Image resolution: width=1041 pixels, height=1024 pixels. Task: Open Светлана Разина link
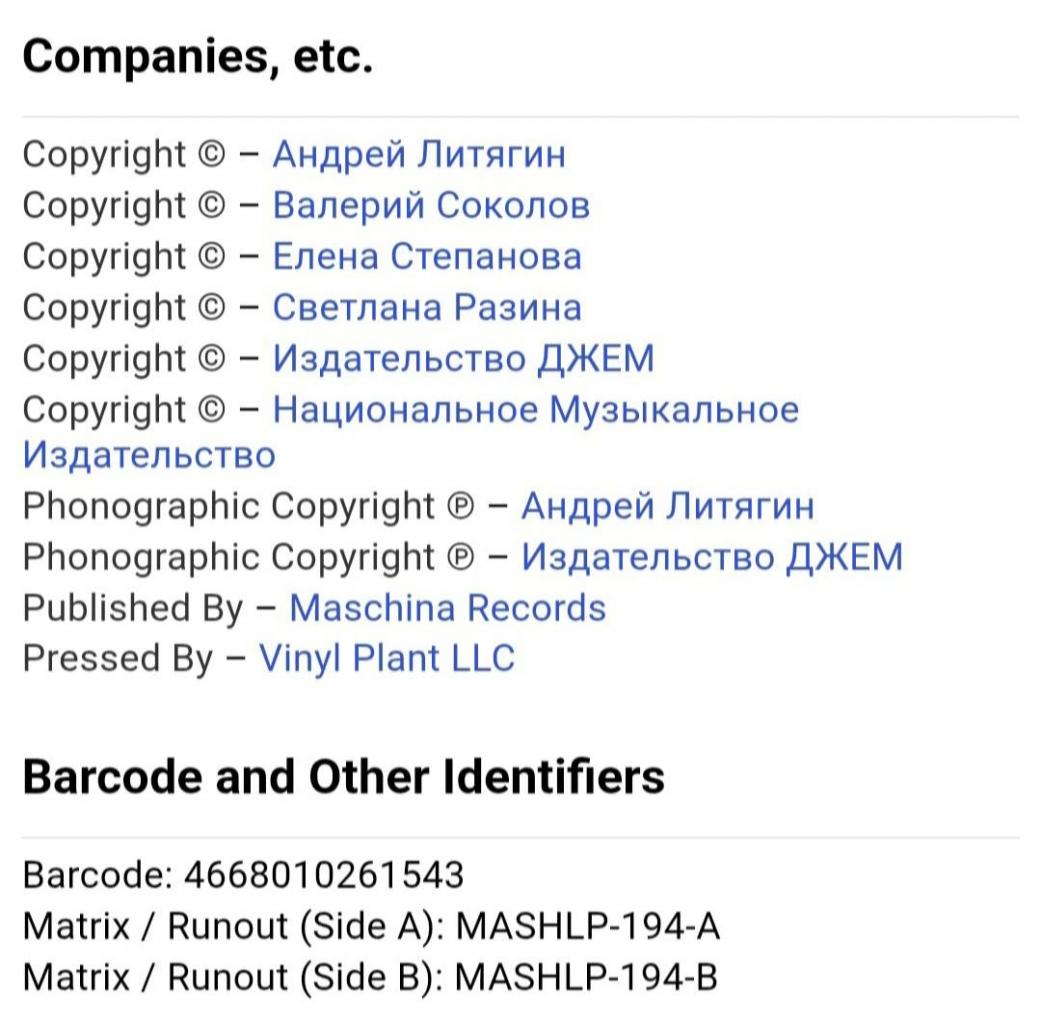coord(427,307)
